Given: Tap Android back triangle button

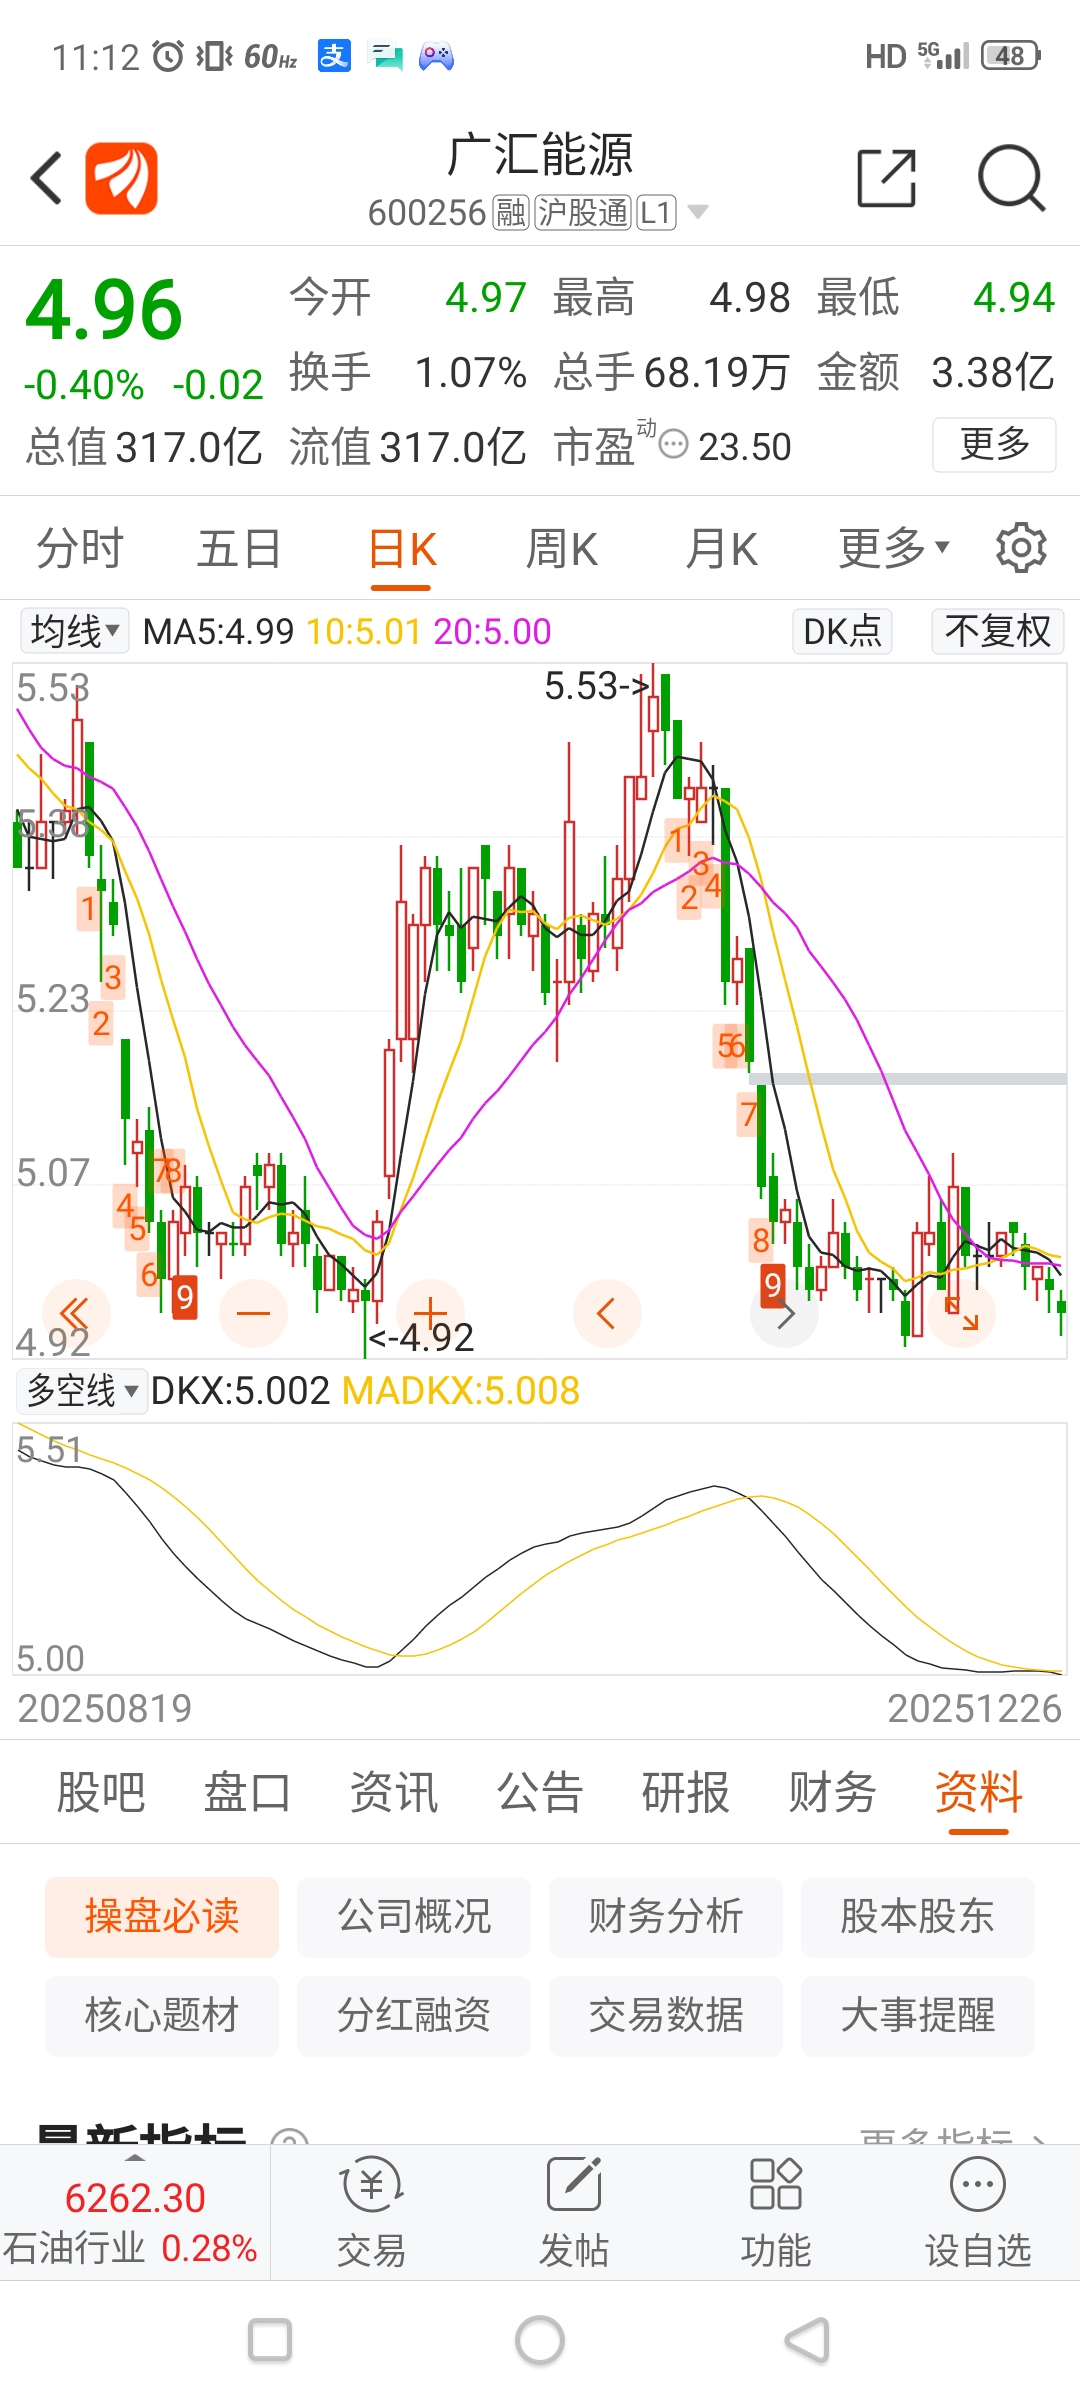Looking at the screenshot, I should [808, 2341].
